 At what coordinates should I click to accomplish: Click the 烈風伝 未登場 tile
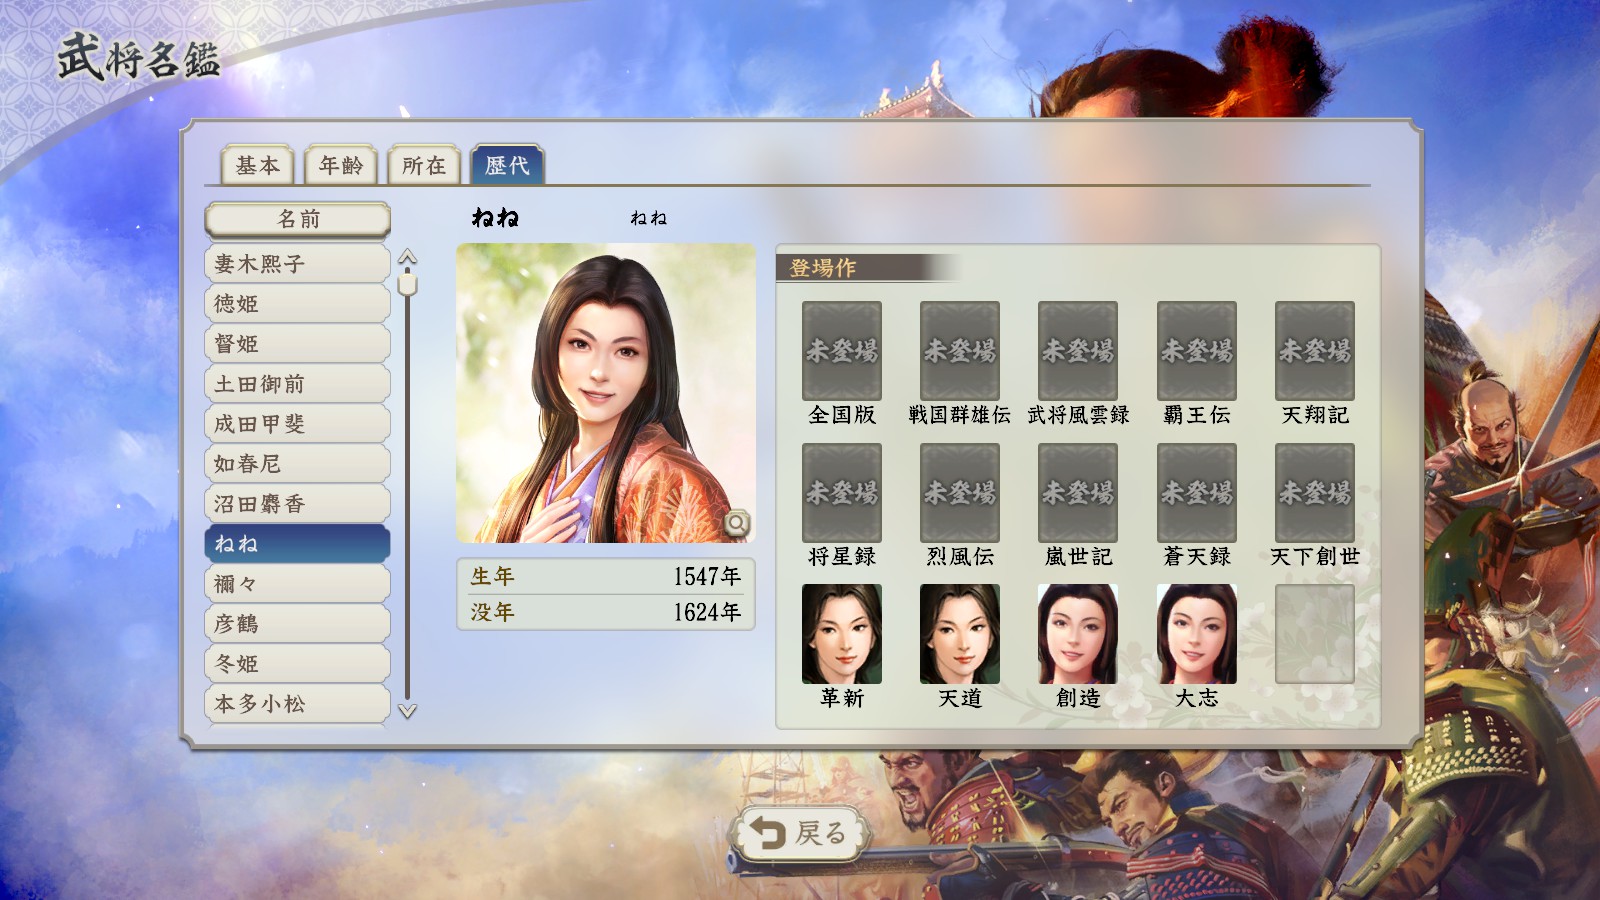960,493
